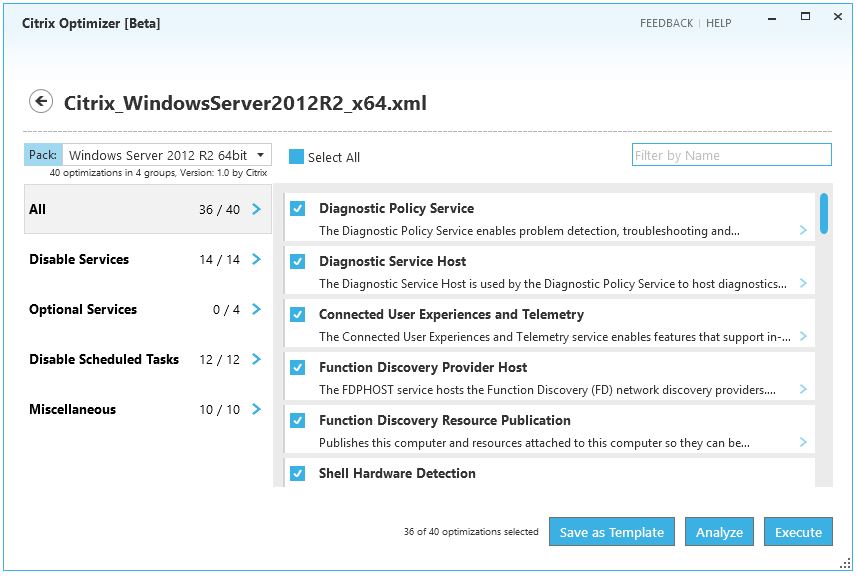858x577 pixels.
Task: Click the Analyze button
Action: tap(719, 531)
